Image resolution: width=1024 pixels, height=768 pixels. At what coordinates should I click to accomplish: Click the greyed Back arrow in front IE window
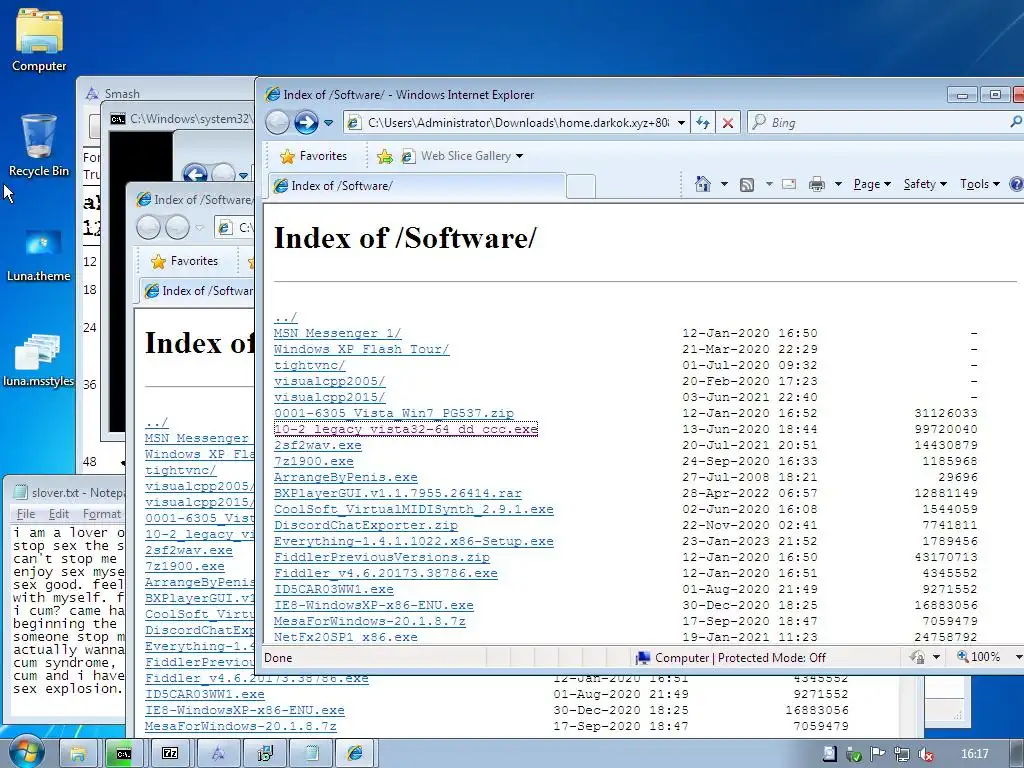point(278,122)
